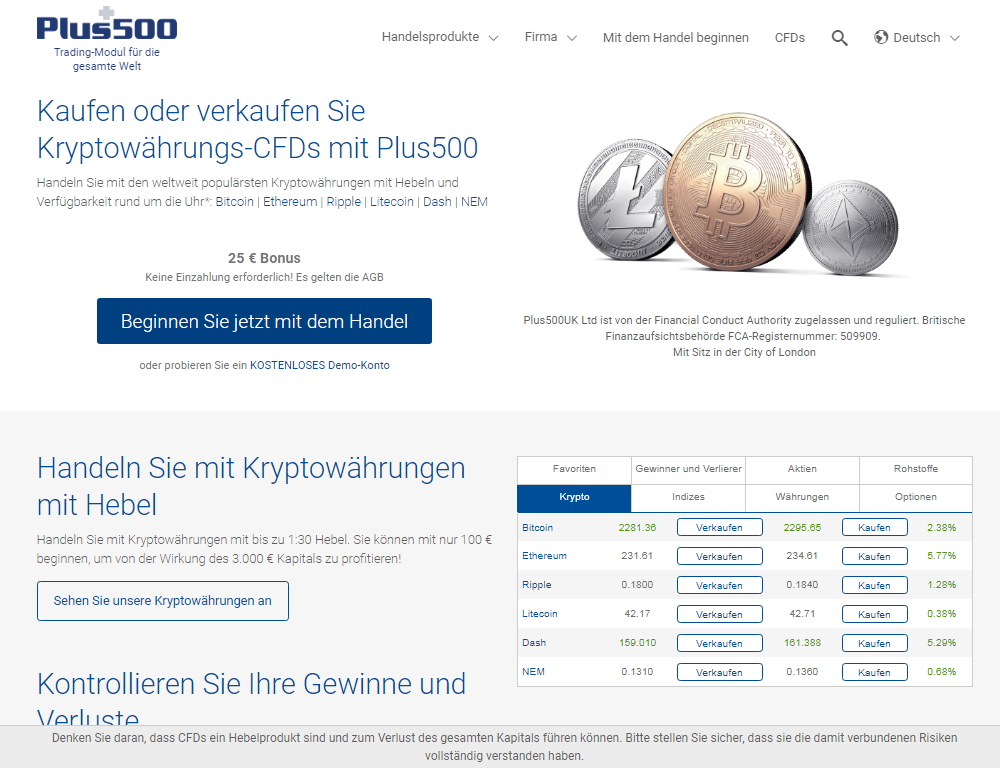Follow the Ethereum link in intro text
The height and width of the screenshot is (768, 1000).
tap(290, 202)
